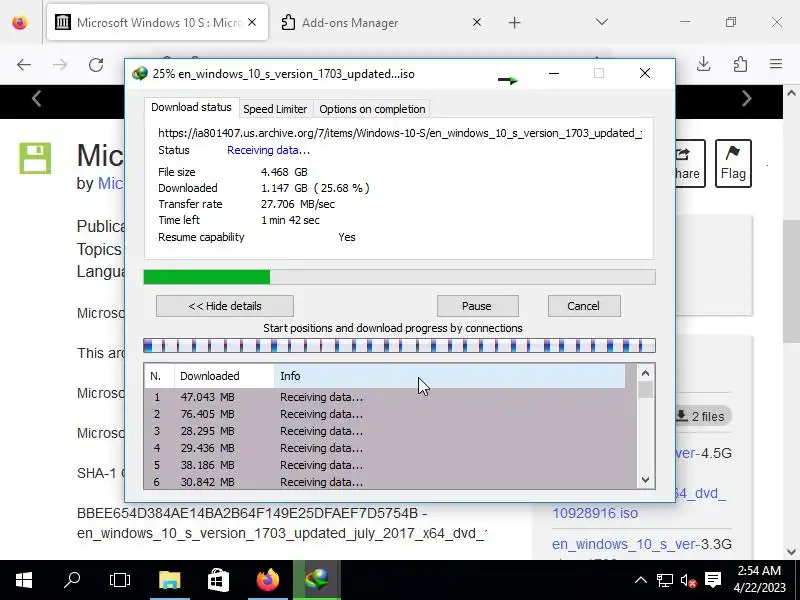Pause the ISO download

(x=477, y=306)
